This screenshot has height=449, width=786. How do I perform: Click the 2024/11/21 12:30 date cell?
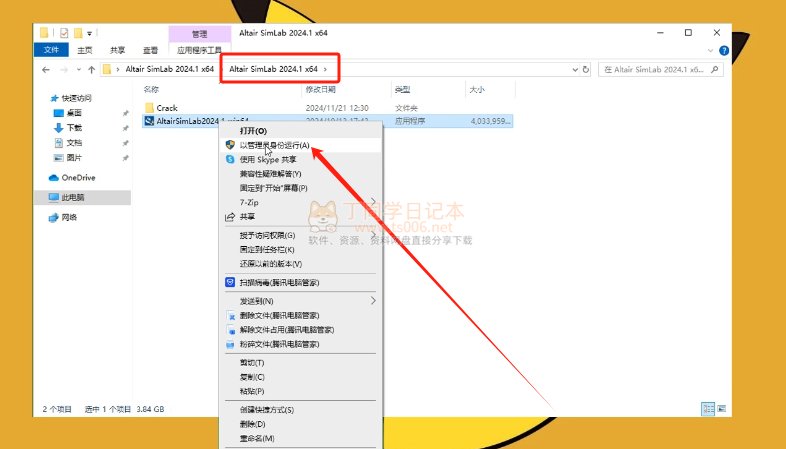pos(337,108)
